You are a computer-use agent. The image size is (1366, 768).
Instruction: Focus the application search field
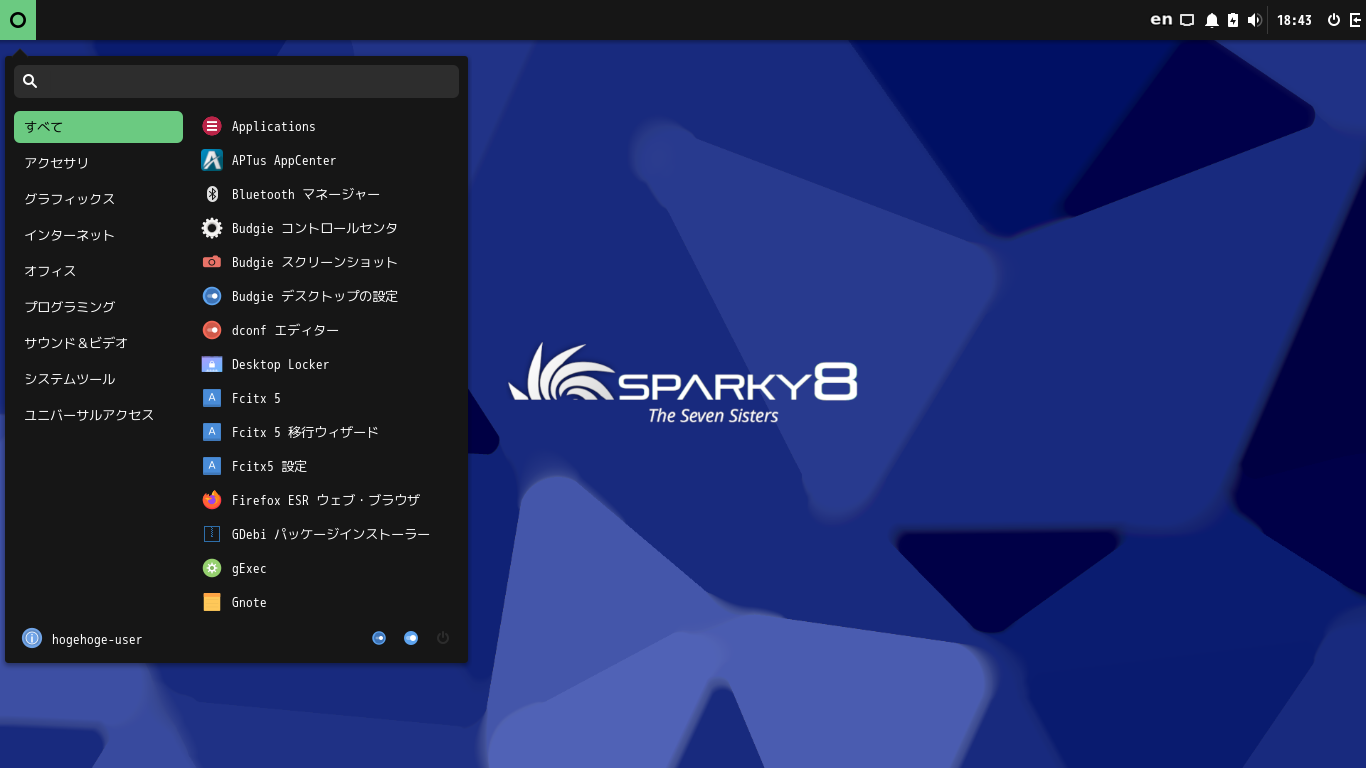[236, 81]
